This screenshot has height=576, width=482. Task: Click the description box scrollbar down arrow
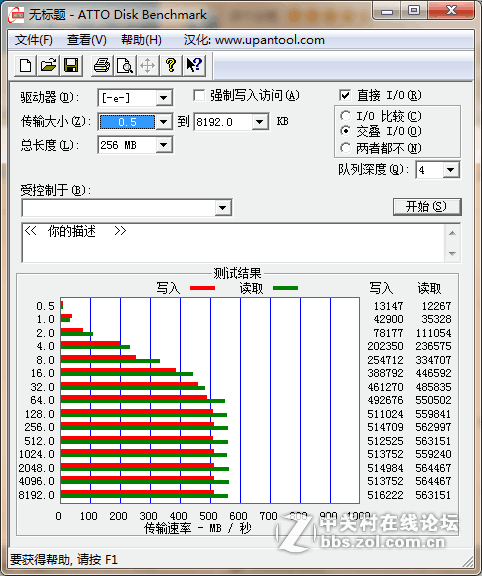tap(453, 253)
